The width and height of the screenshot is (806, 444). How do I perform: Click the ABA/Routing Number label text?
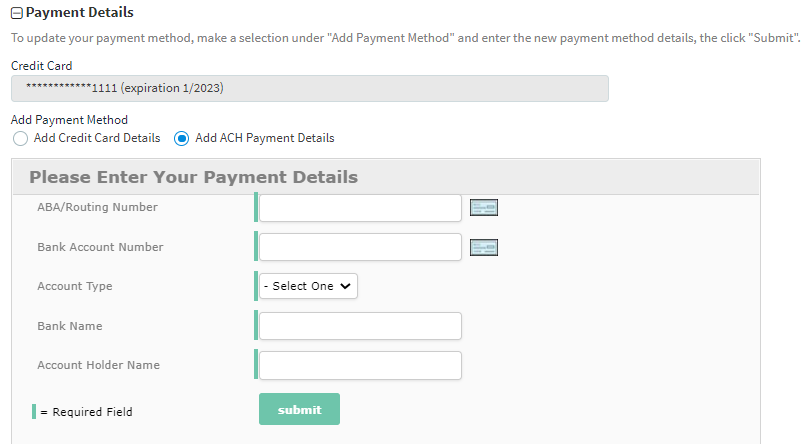pos(97,207)
